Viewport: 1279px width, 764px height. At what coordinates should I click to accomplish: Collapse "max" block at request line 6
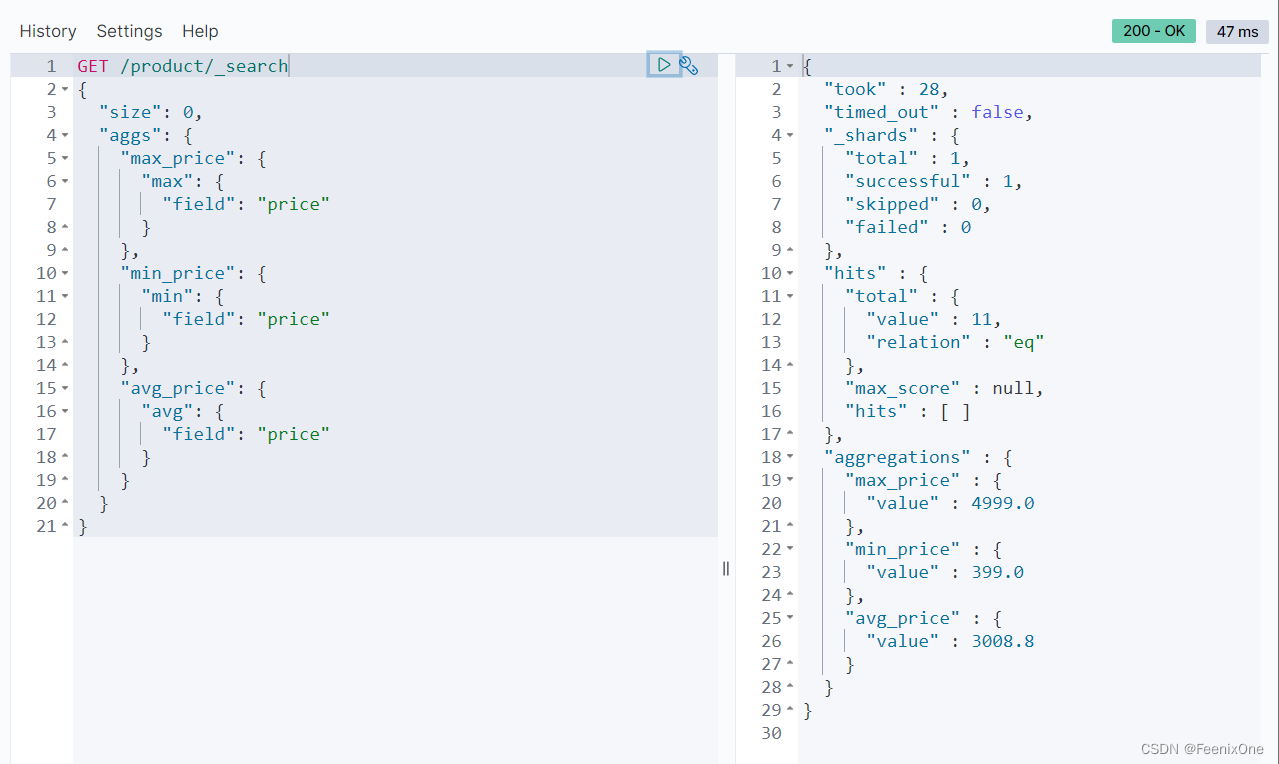pyautogui.click(x=65, y=182)
